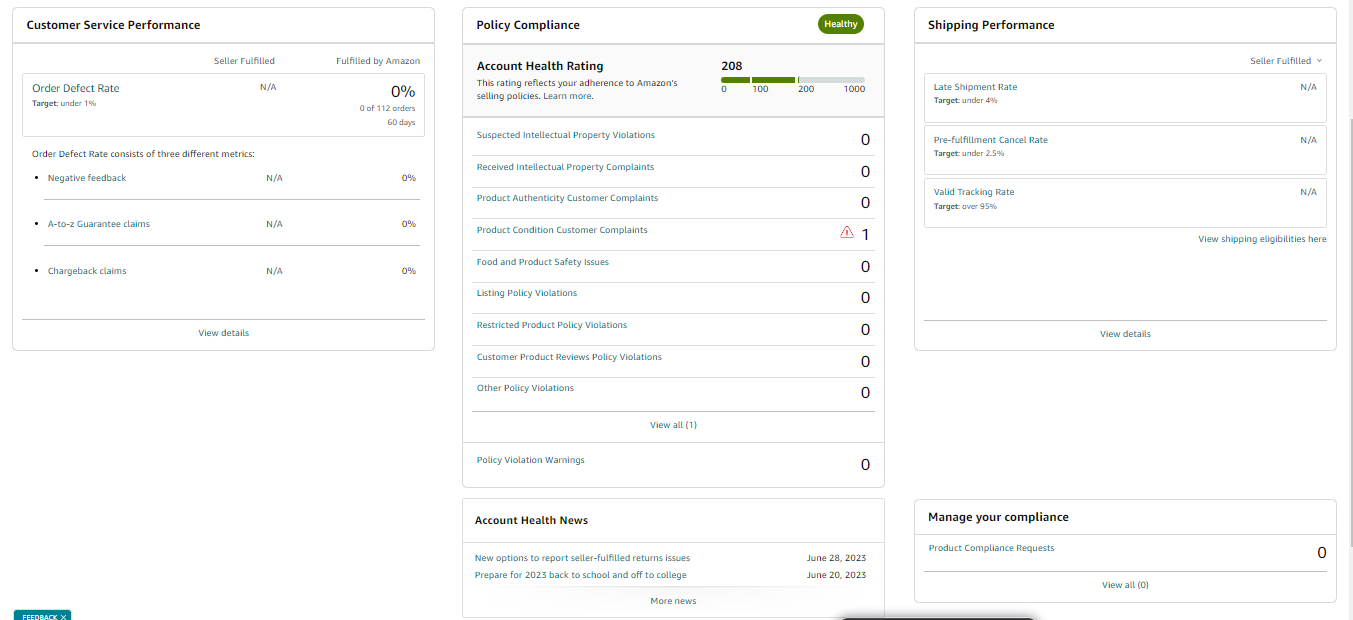Viewport: 1353px width, 620px height.
Task: Click More news in Account Health News
Action: (673, 601)
